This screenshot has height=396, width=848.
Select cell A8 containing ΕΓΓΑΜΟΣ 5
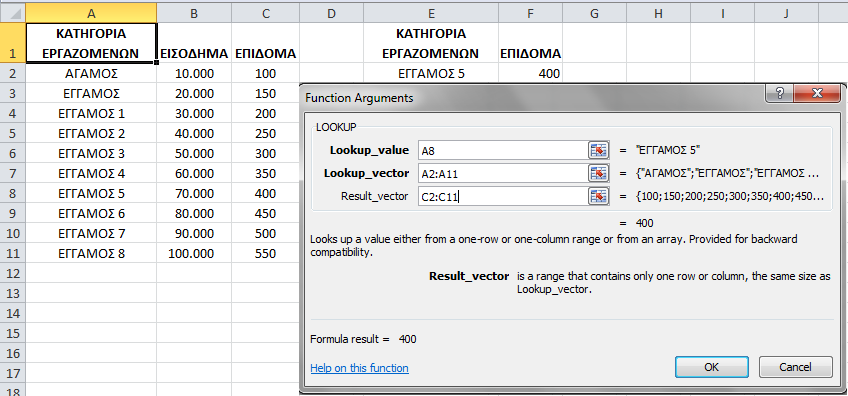tap(91, 193)
